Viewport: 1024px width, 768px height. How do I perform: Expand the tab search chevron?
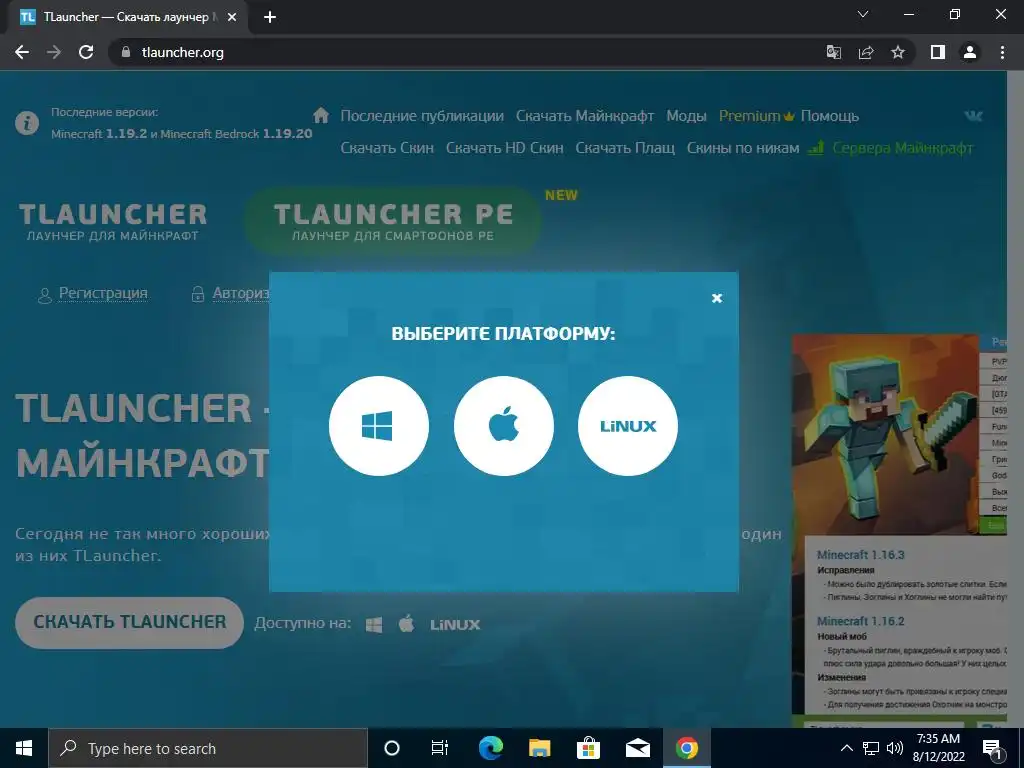[863, 14]
